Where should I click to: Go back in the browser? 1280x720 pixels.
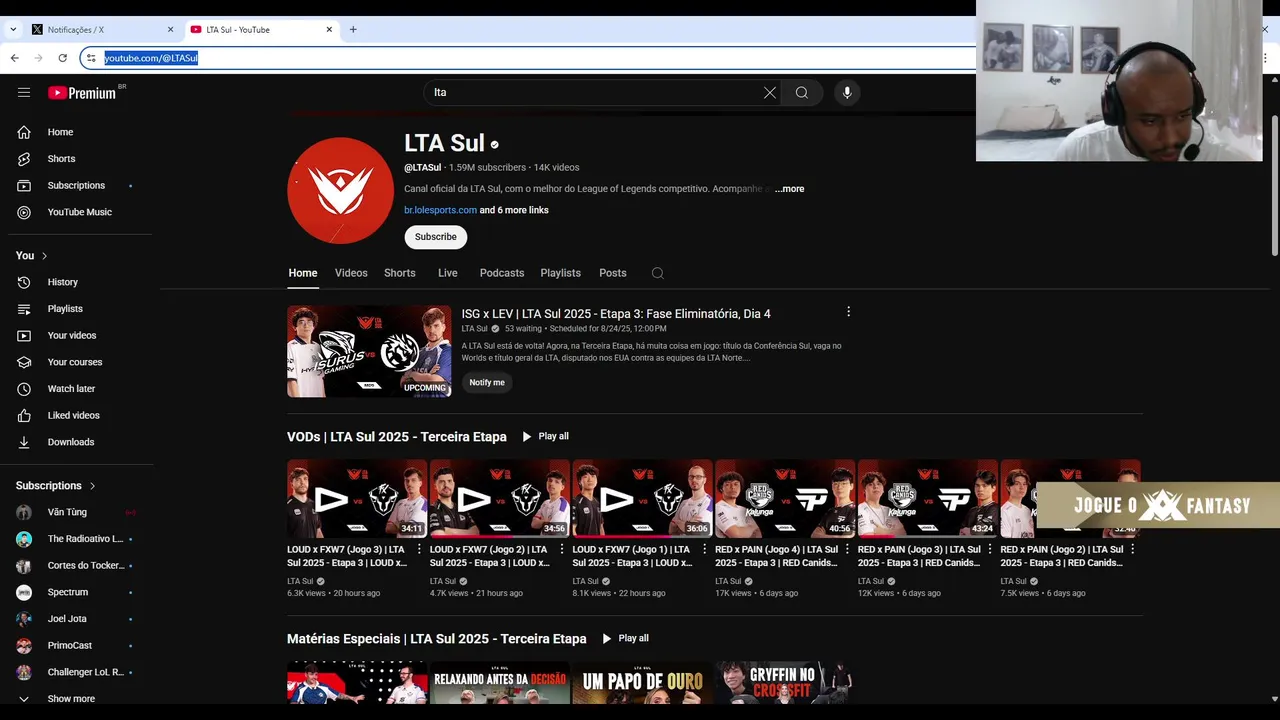point(14,58)
